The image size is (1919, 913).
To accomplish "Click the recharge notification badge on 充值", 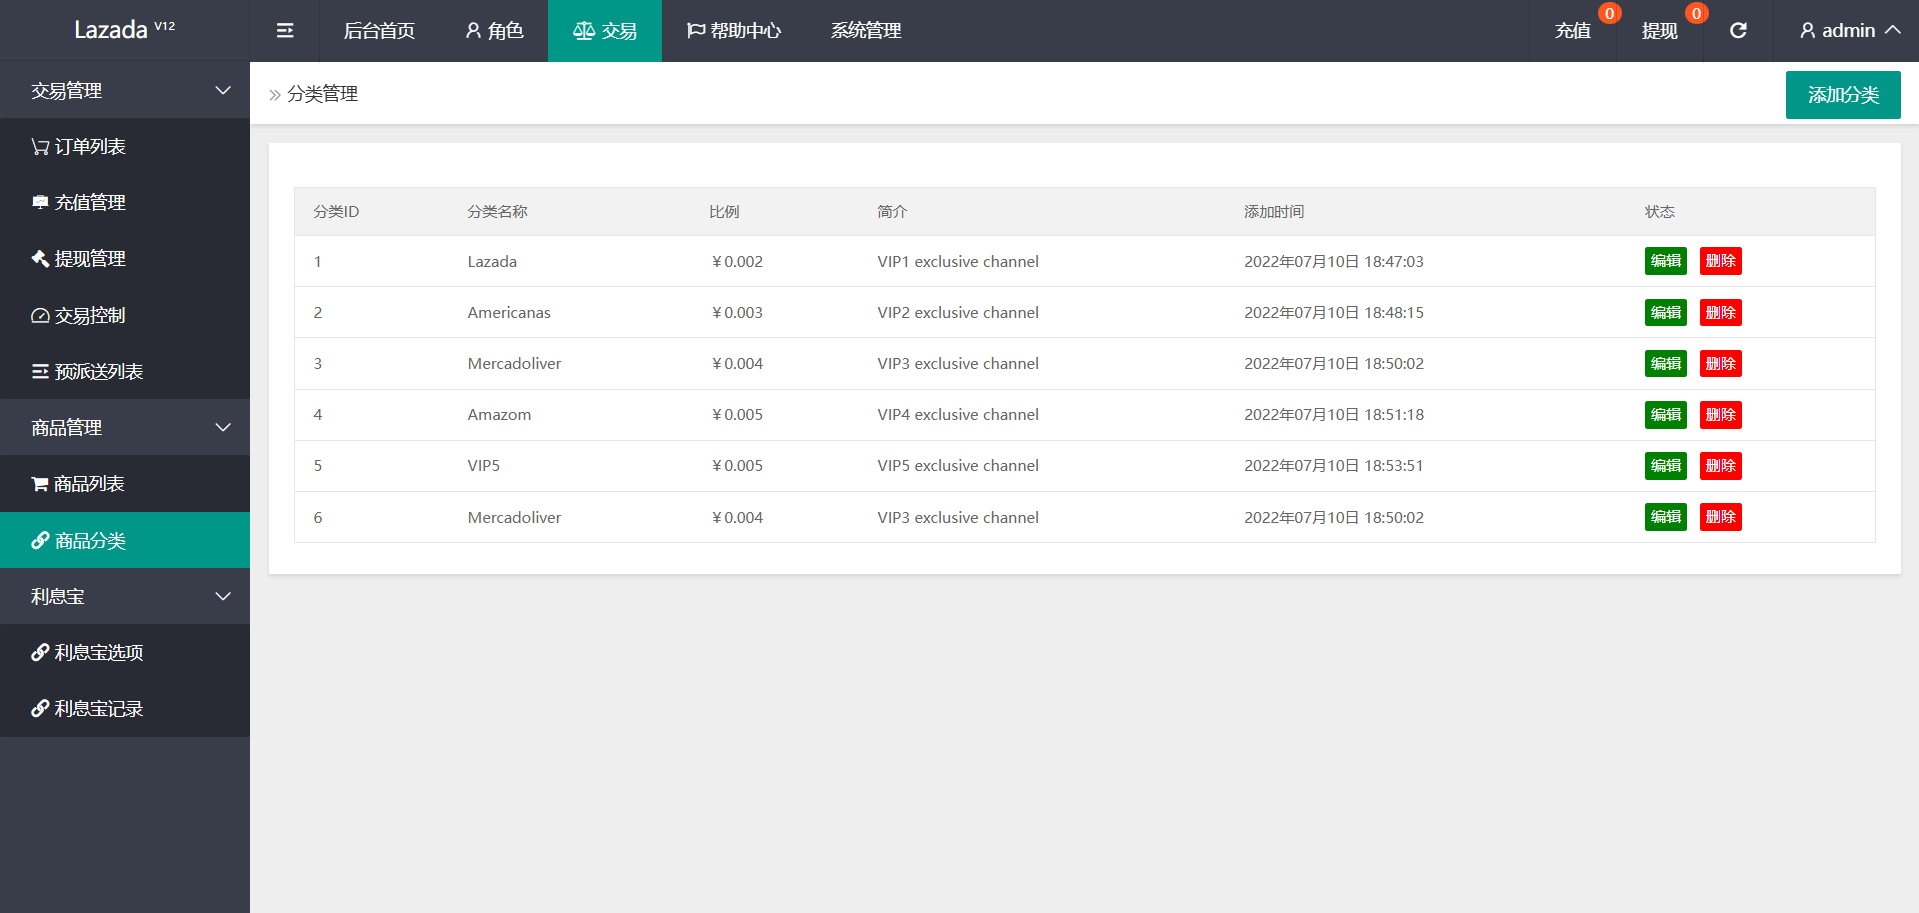I will tap(1609, 13).
